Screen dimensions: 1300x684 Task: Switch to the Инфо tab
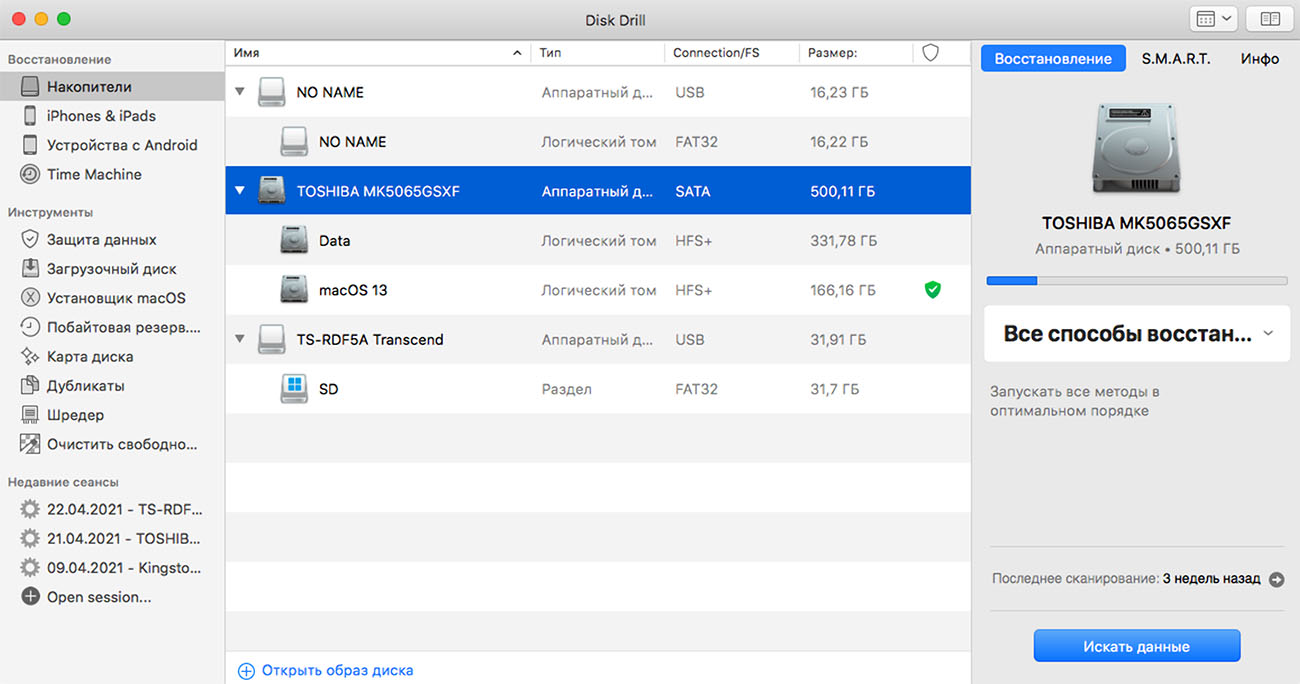pos(1259,59)
